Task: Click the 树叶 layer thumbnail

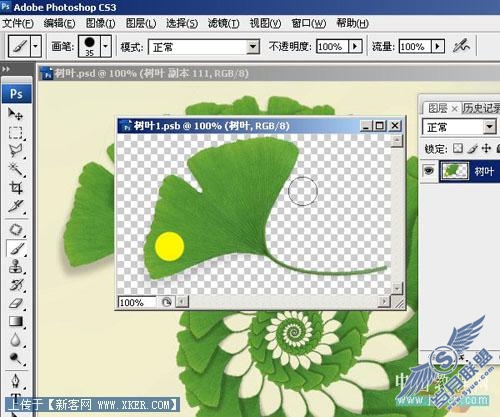Action: (x=454, y=171)
